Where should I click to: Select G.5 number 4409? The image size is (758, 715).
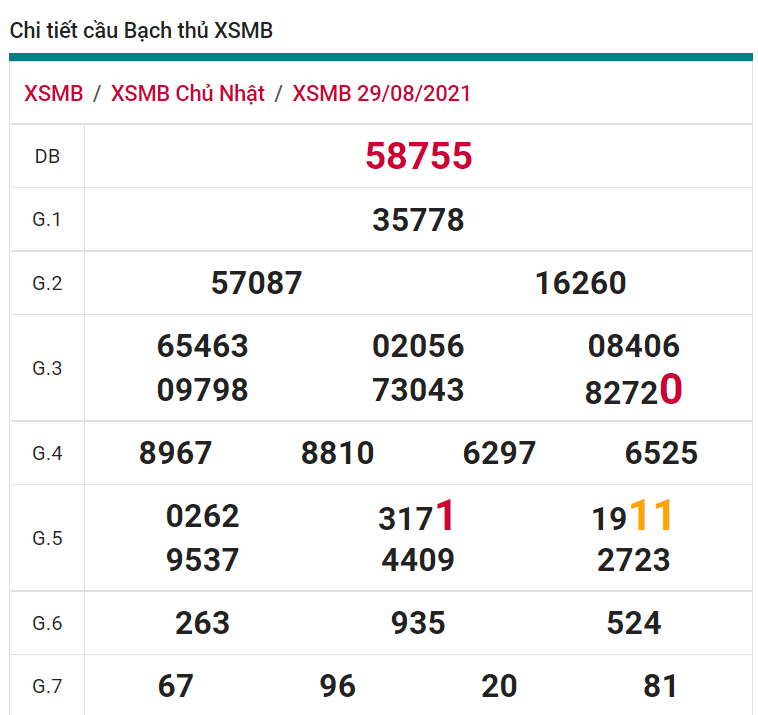(418, 560)
